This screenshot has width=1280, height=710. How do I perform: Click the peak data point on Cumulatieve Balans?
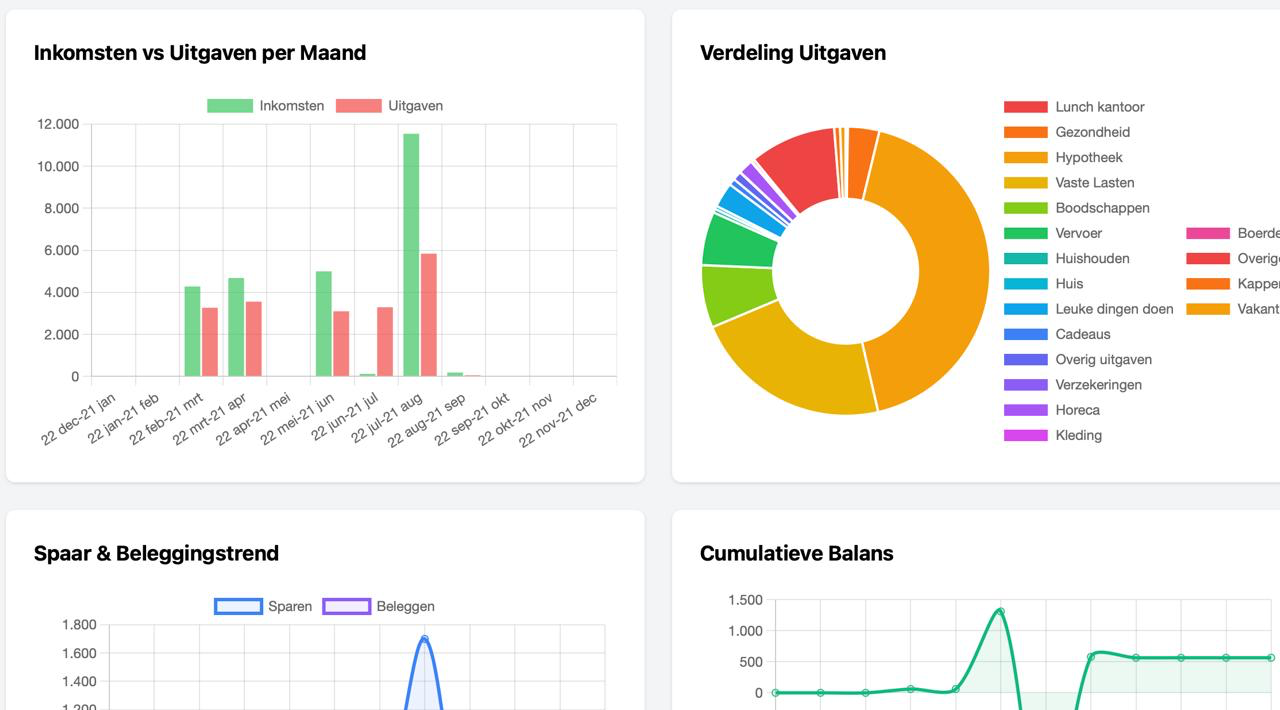(x=1001, y=611)
